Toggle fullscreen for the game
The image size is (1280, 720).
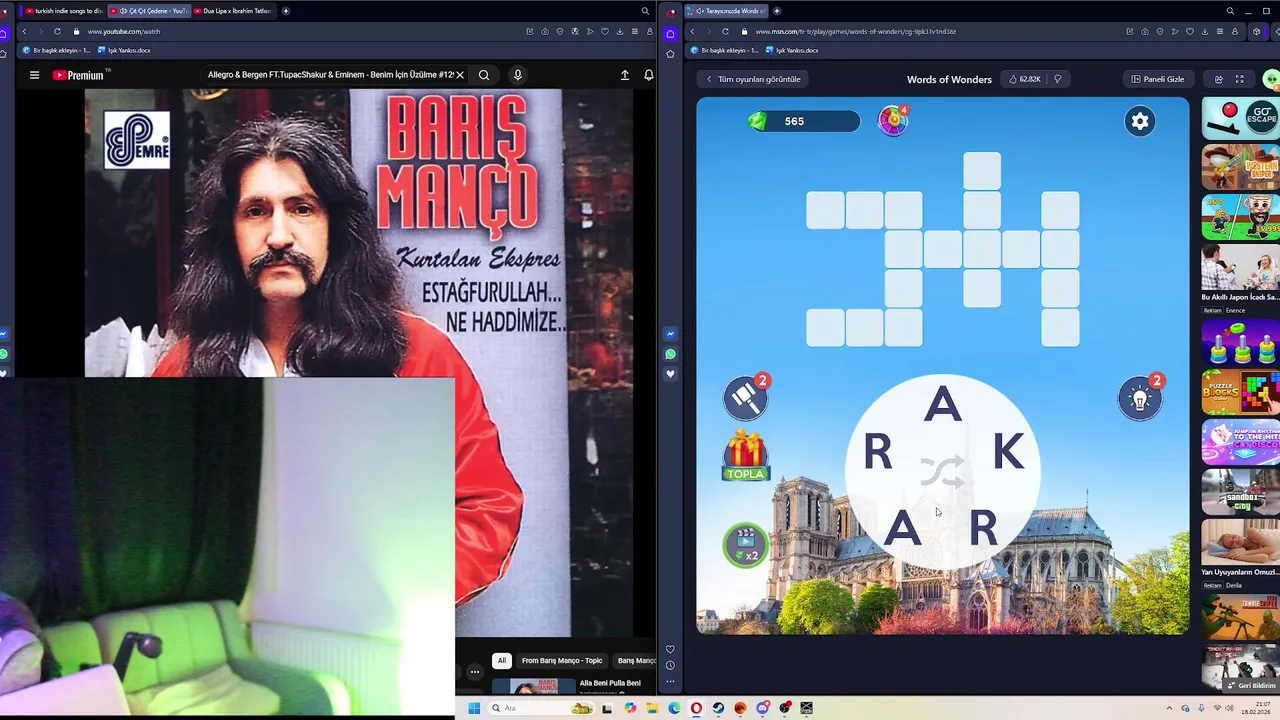coord(1240,79)
